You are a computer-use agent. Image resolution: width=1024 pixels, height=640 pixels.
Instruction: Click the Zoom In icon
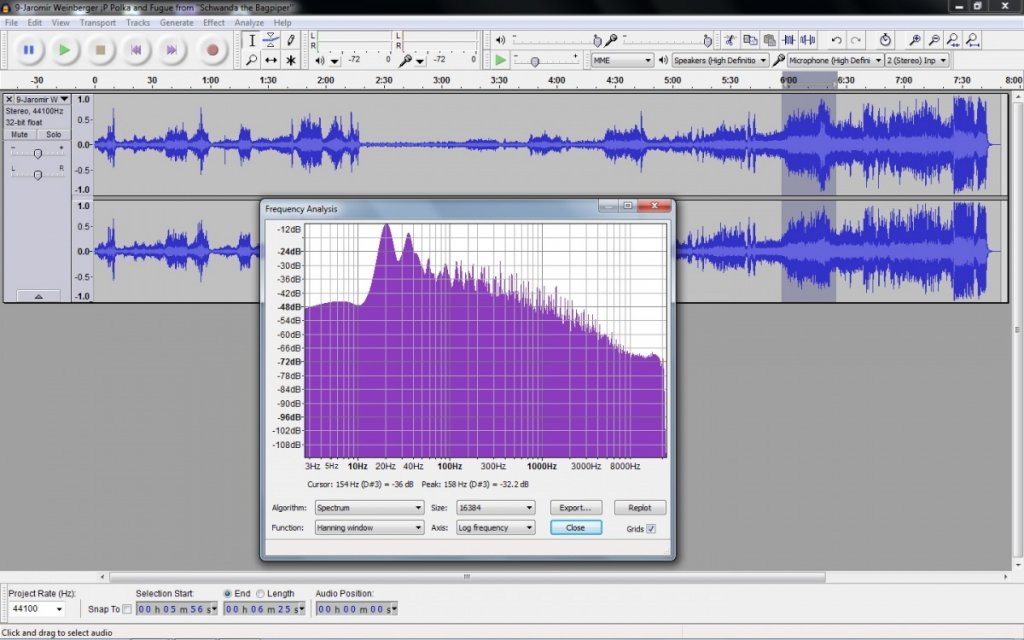coord(915,40)
